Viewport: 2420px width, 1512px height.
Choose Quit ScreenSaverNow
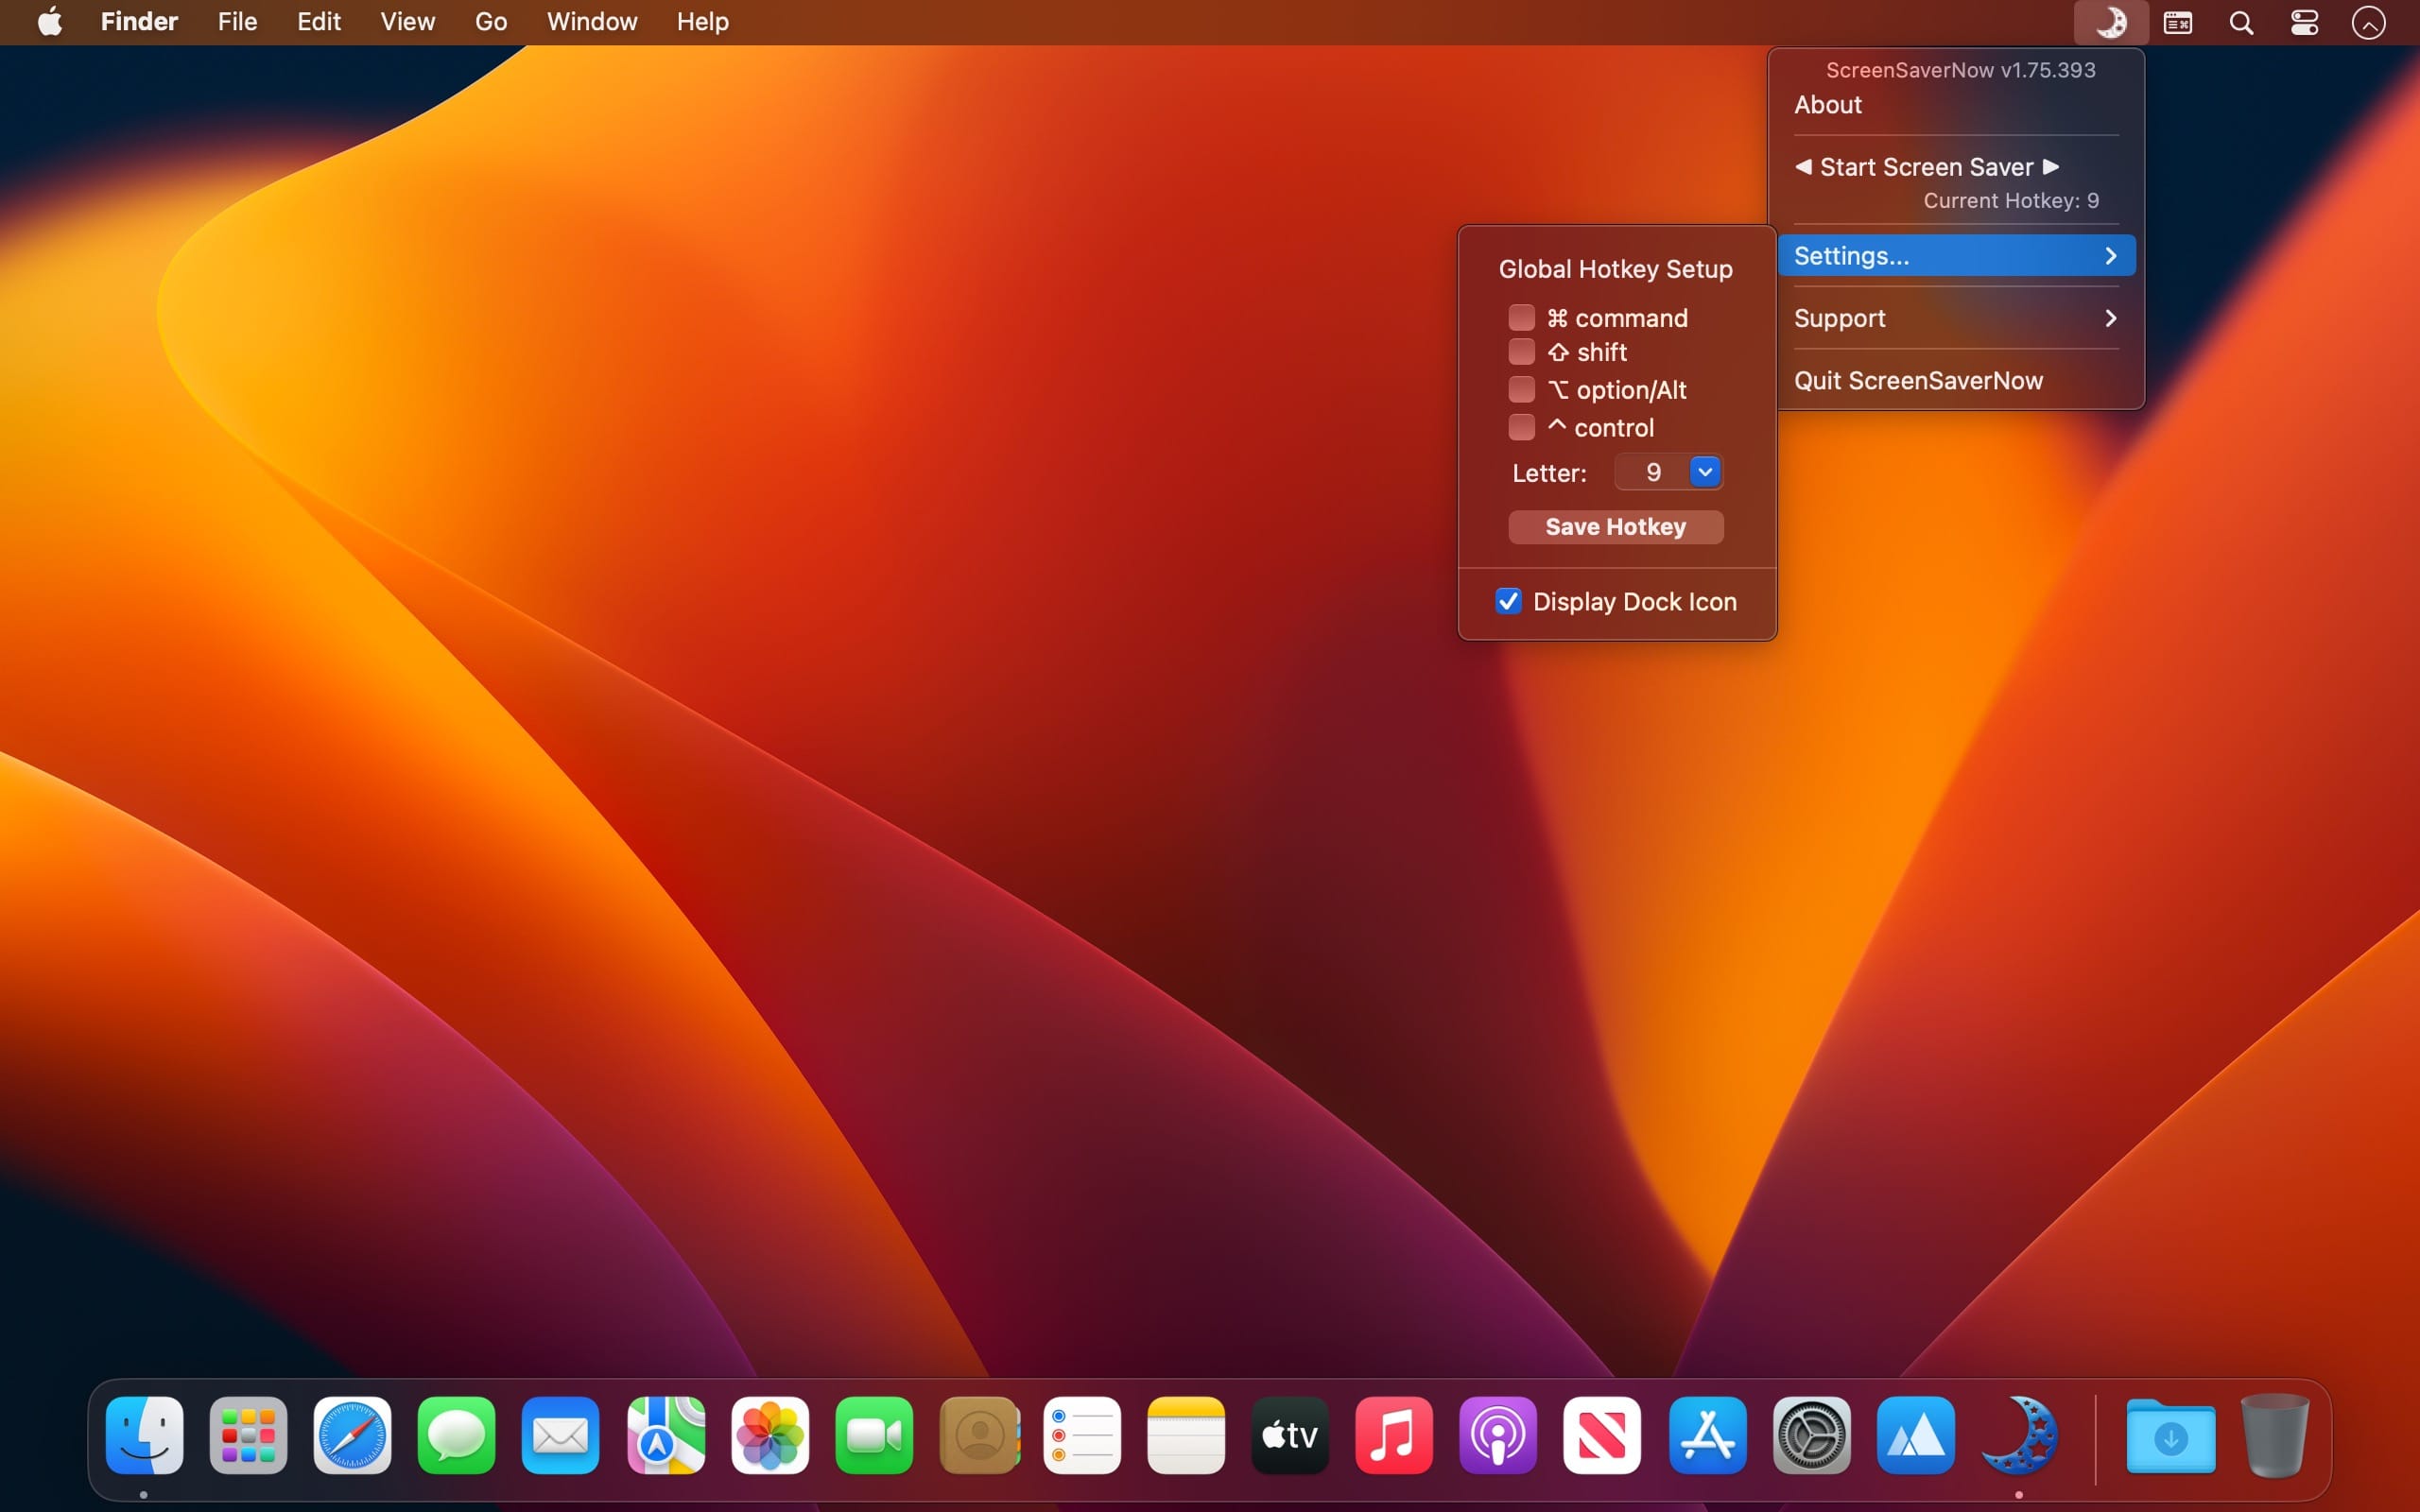coord(1917,381)
